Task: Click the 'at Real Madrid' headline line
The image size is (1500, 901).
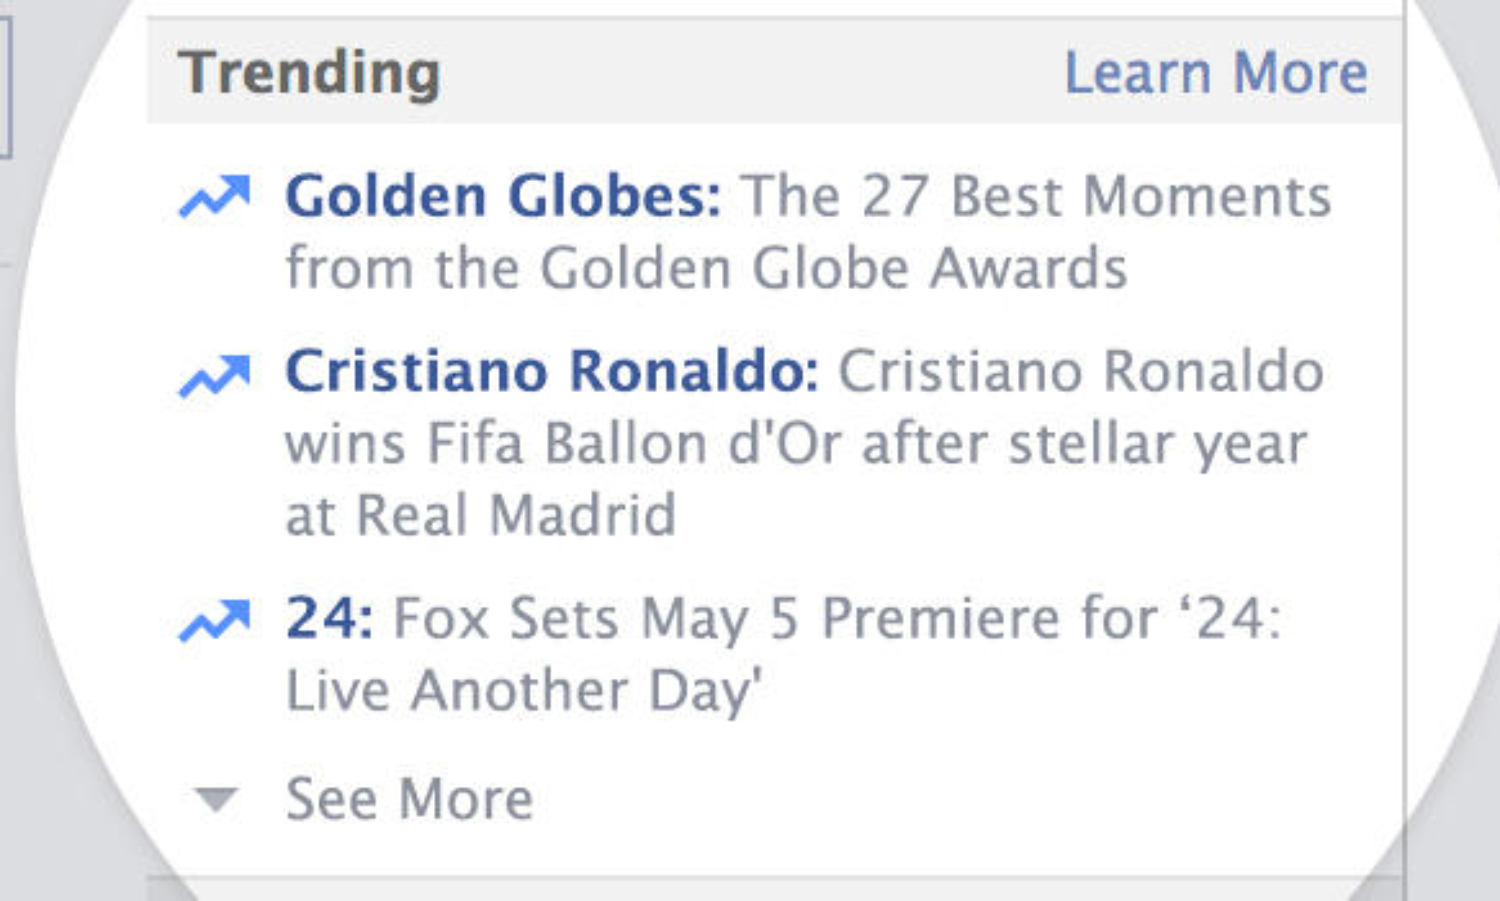Action: [x=480, y=516]
